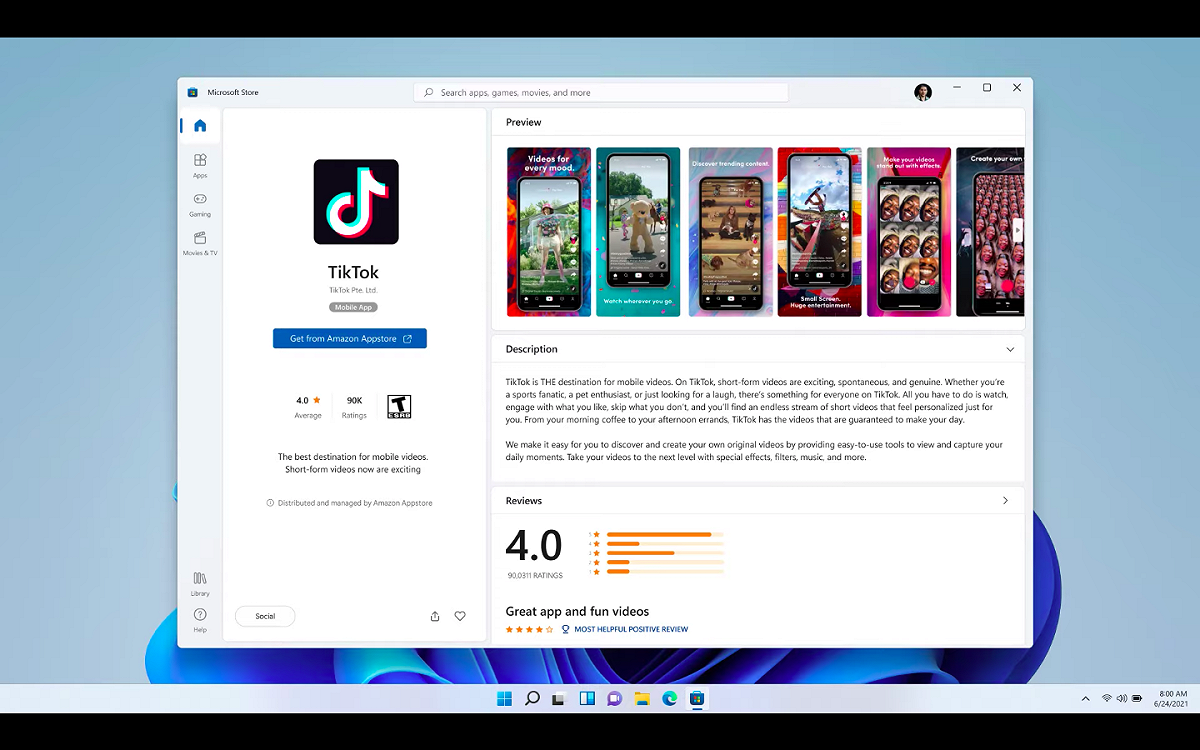Viewport: 1200px width, 750px height.
Task: Click the distribution info icon
Action: tap(270, 503)
